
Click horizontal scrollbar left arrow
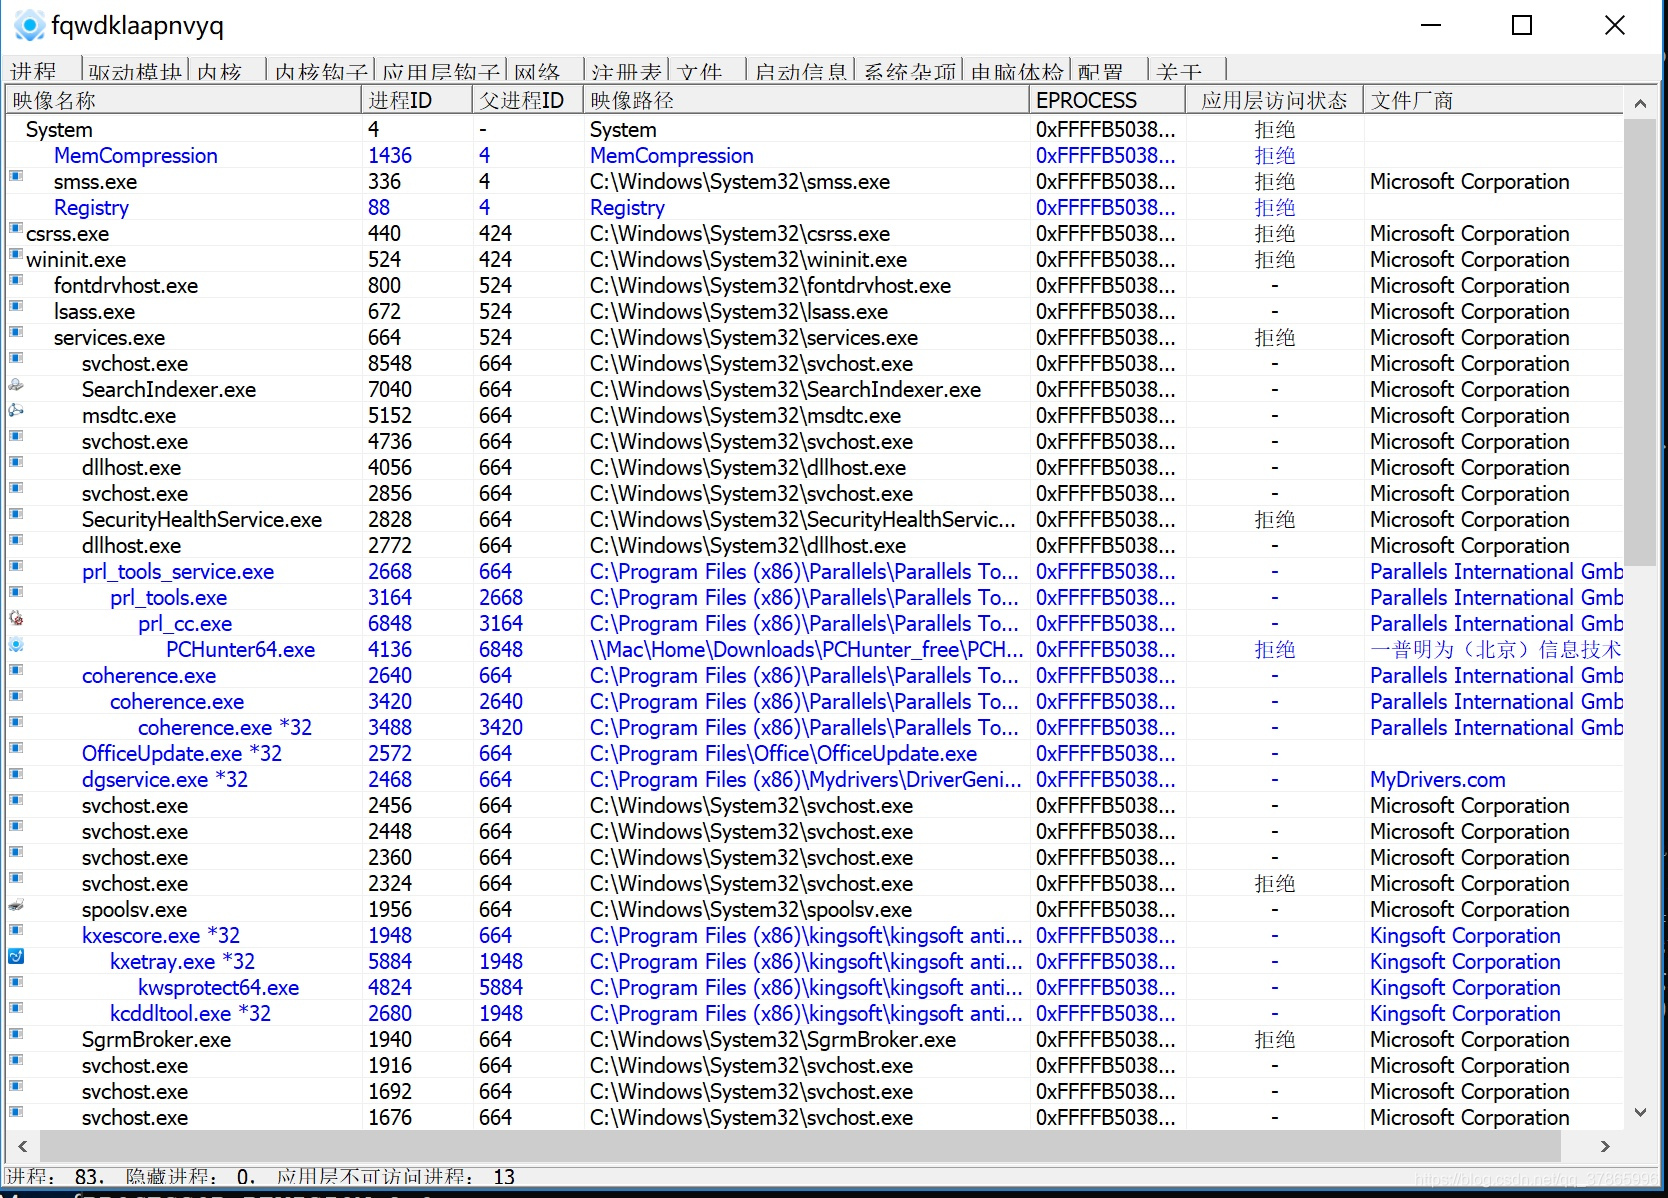(x=22, y=1146)
